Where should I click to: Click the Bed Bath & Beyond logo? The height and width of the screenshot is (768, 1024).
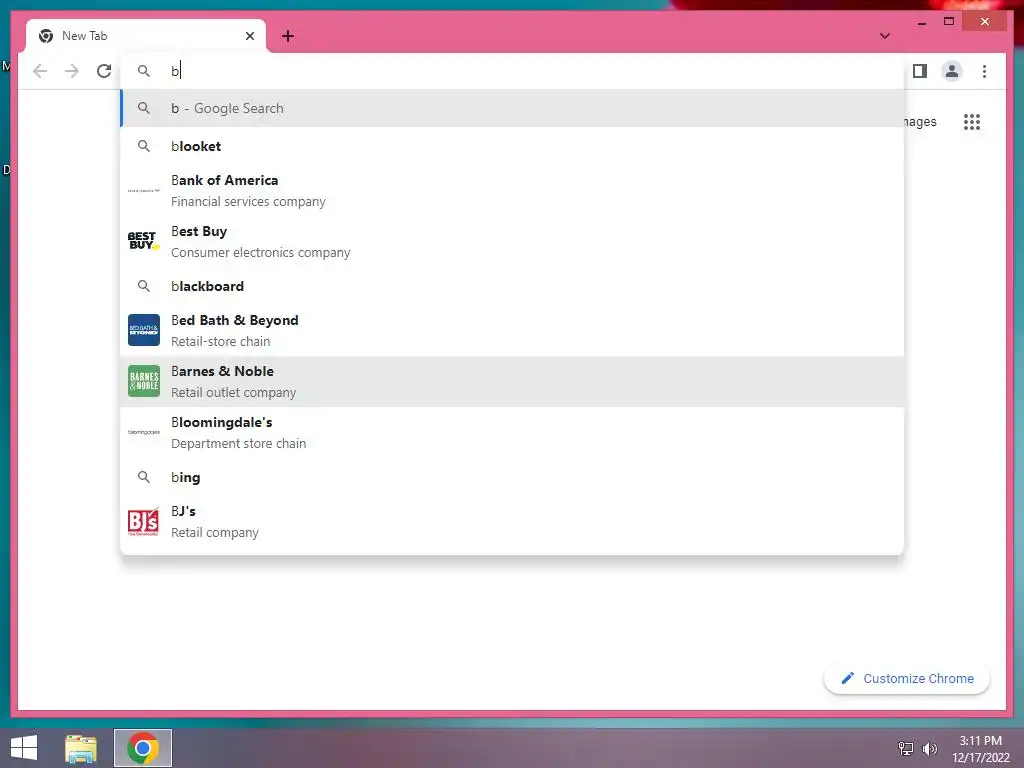click(x=144, y=330)
